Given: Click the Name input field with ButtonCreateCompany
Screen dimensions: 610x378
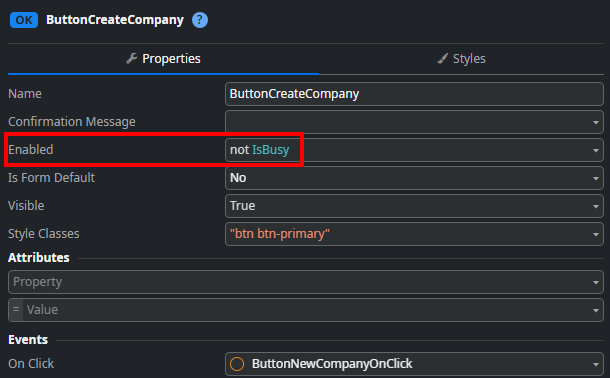Looking at the screenshot, I should pos(414,94).
